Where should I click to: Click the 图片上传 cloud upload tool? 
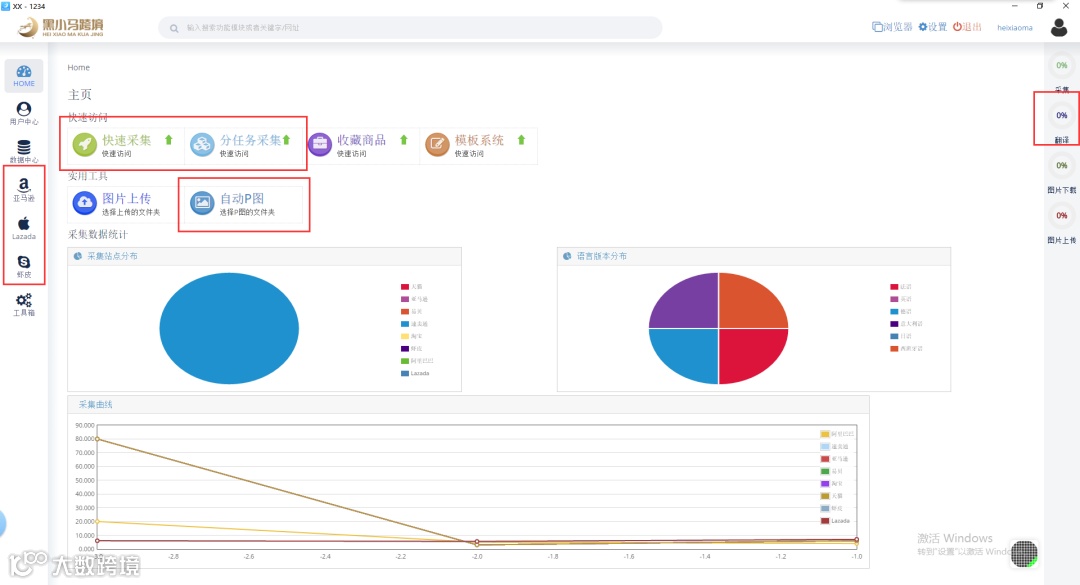click(123, 203)
